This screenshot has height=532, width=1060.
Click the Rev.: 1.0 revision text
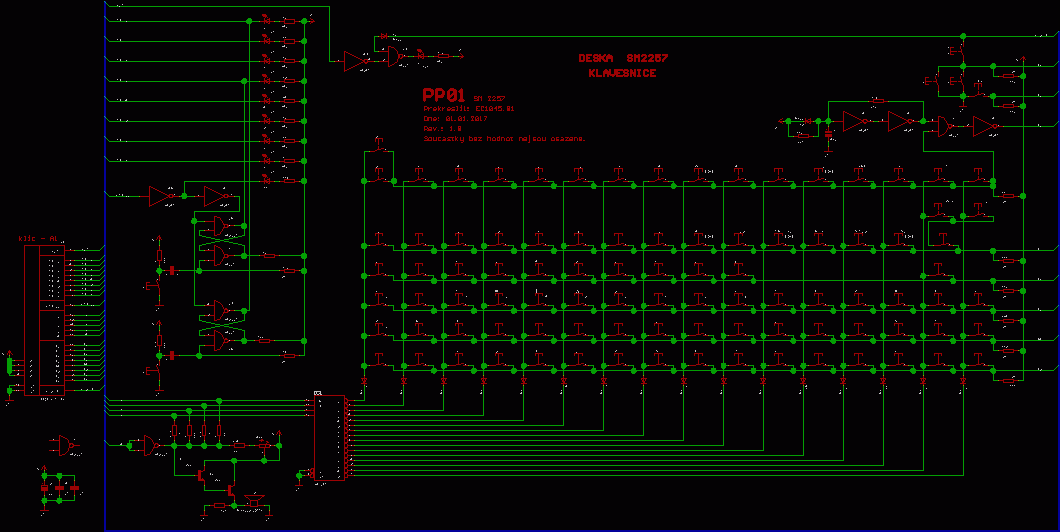coord(443,128)
